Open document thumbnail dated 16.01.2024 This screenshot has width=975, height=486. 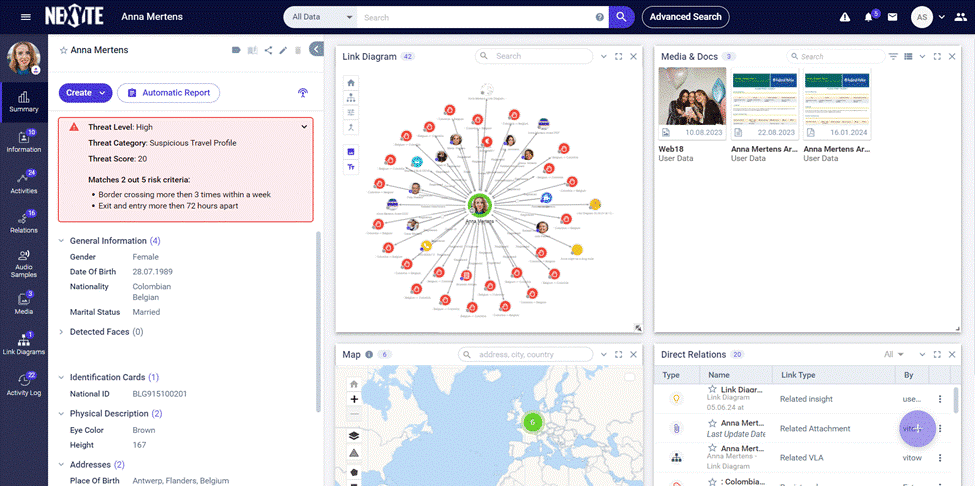coord(837,103)
